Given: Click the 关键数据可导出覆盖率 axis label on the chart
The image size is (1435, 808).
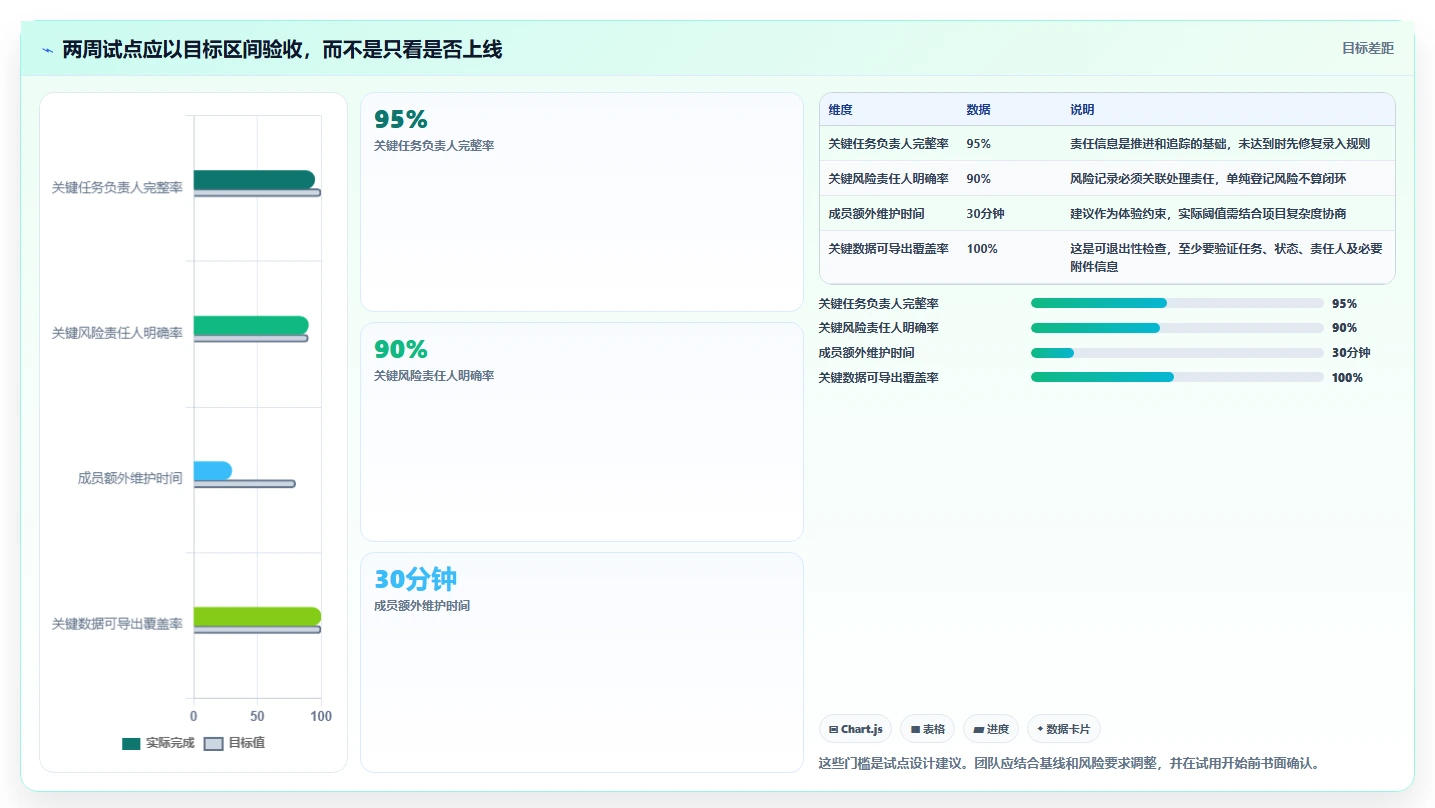Looking at the screenshot, I should (117, 624).
